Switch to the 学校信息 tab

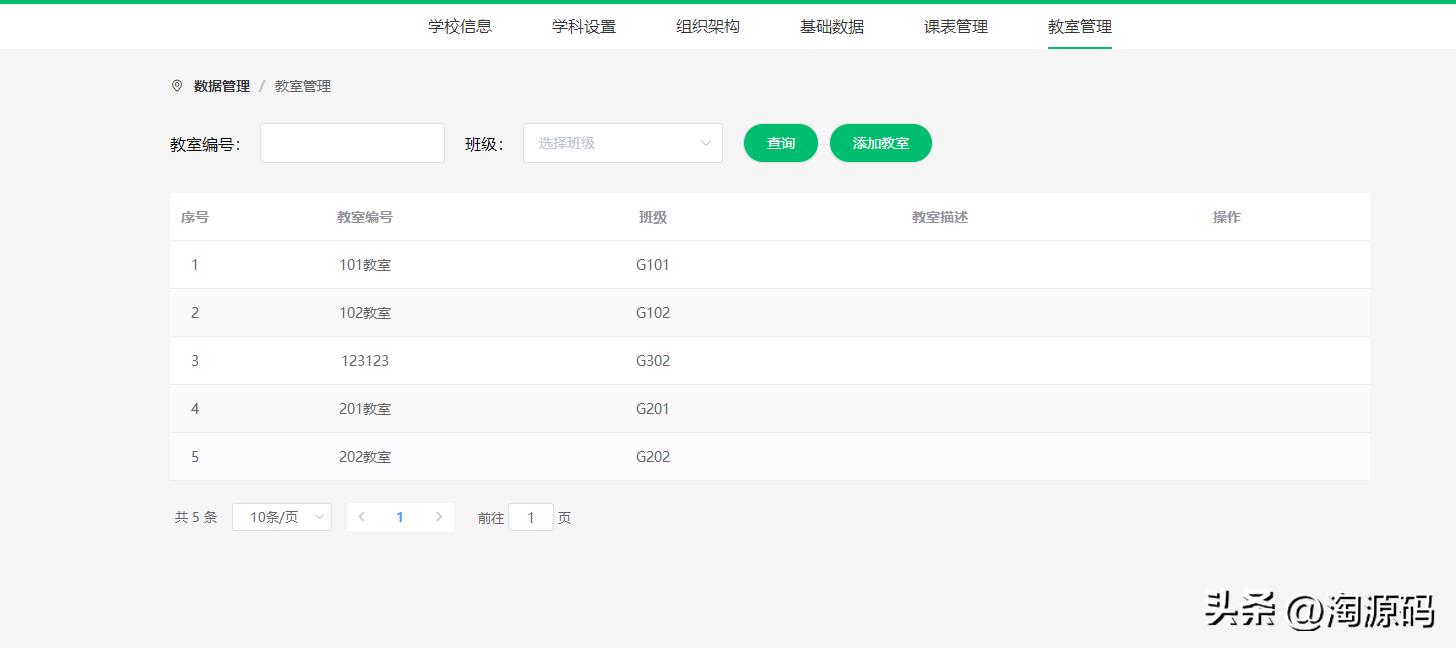click(460, 27)
